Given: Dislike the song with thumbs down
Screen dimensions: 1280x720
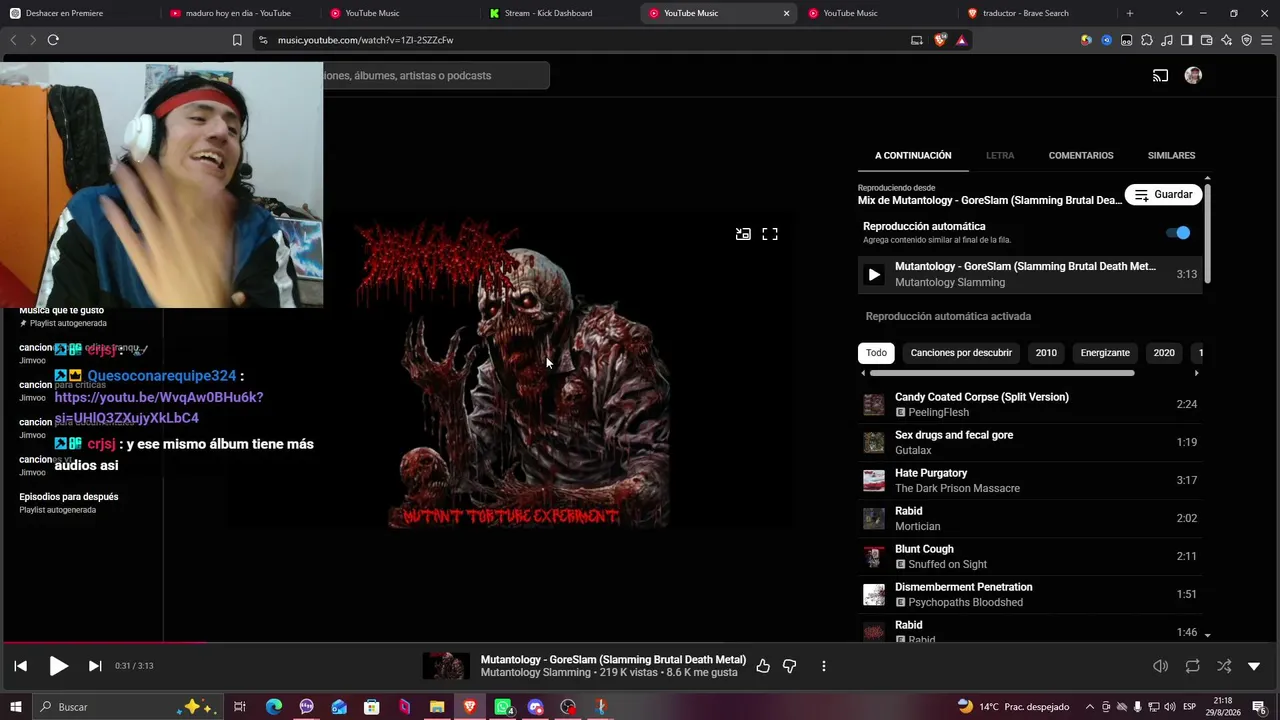Looking at the screenshot, I should 790,666.
